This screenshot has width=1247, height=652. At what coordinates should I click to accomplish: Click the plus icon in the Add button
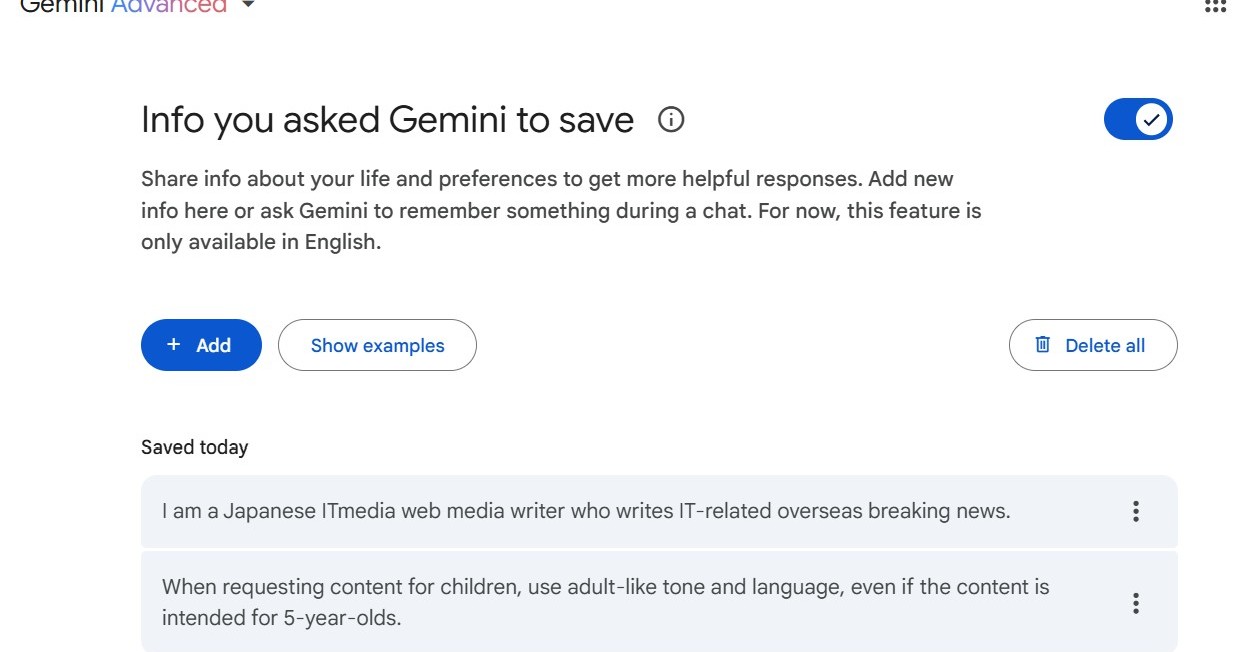pos(174,345)
